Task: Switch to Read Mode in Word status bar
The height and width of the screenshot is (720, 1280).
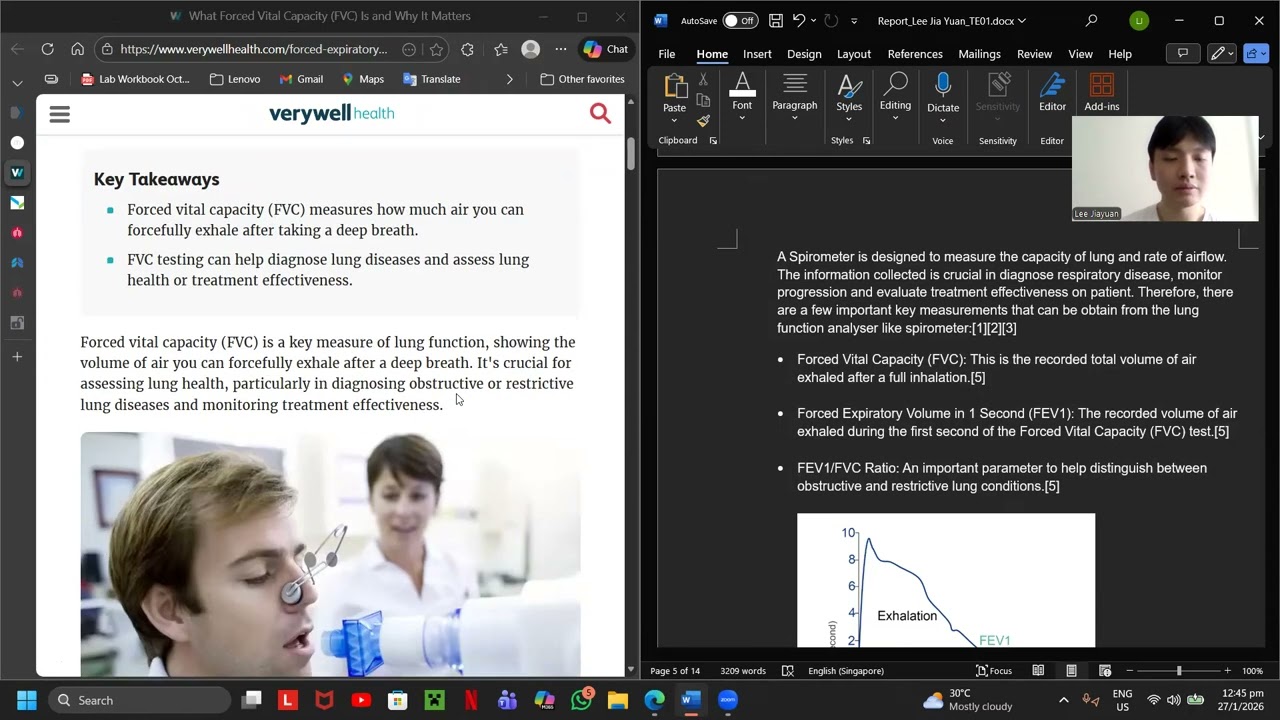Action: [1038, 671]
